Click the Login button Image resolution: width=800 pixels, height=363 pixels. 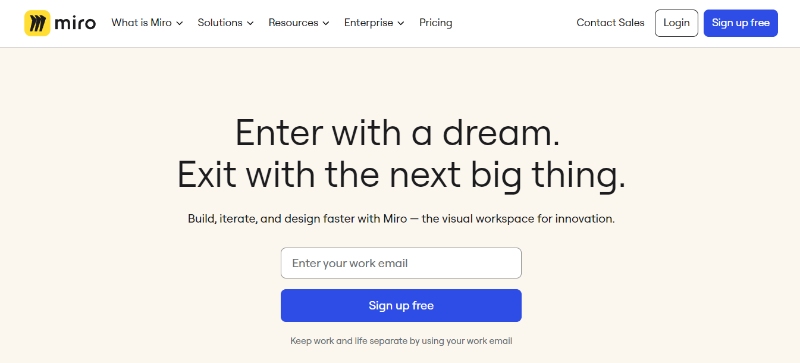coord(676,23)
